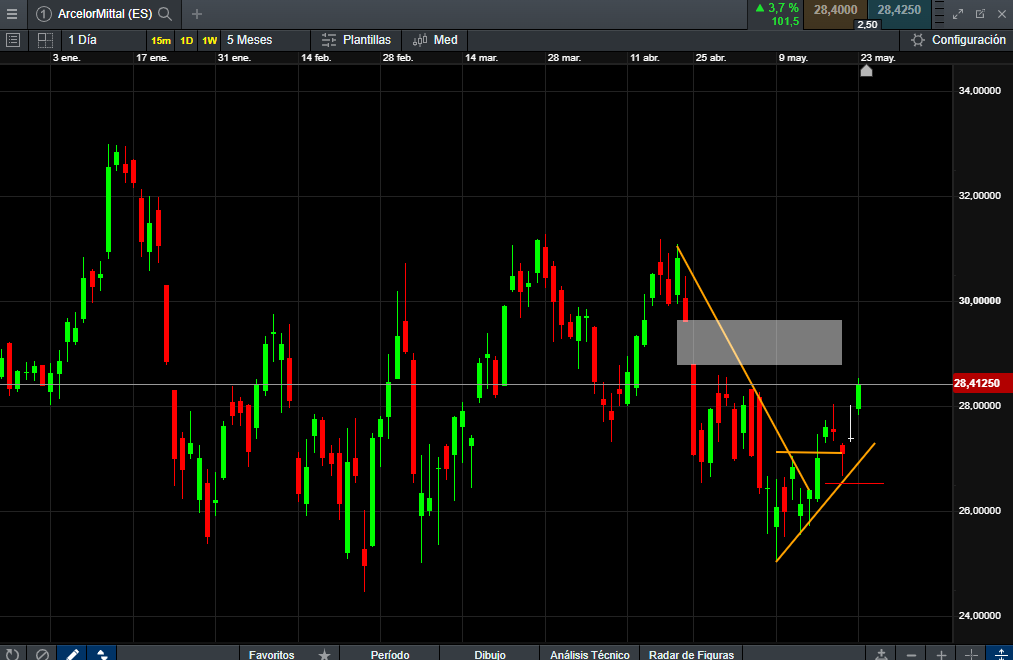The image size is (1013, 660).
Task: Click the 34,00000 price axis label
Action: [979, 90]
